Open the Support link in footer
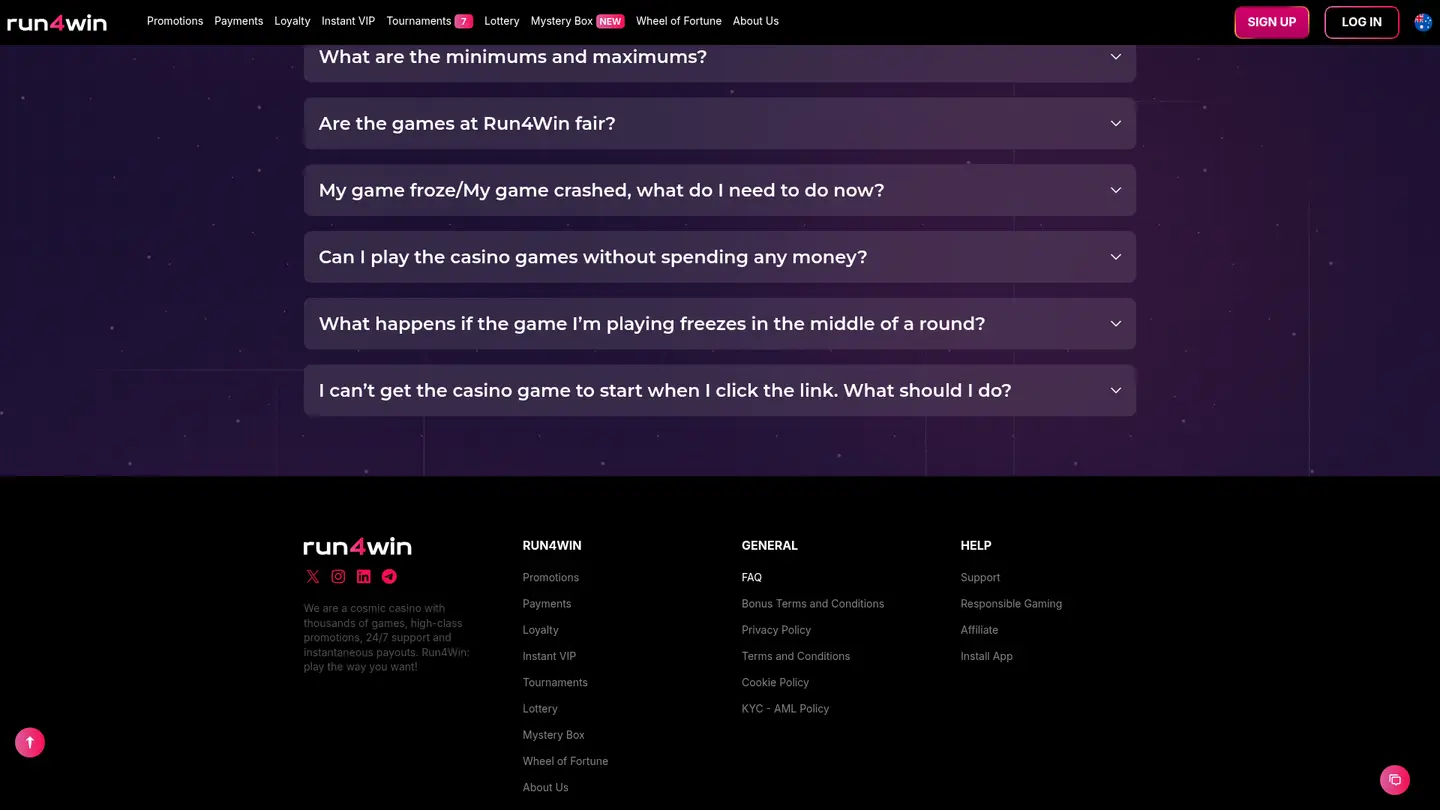Screen dimensions: 1440x810 [981, 578]
